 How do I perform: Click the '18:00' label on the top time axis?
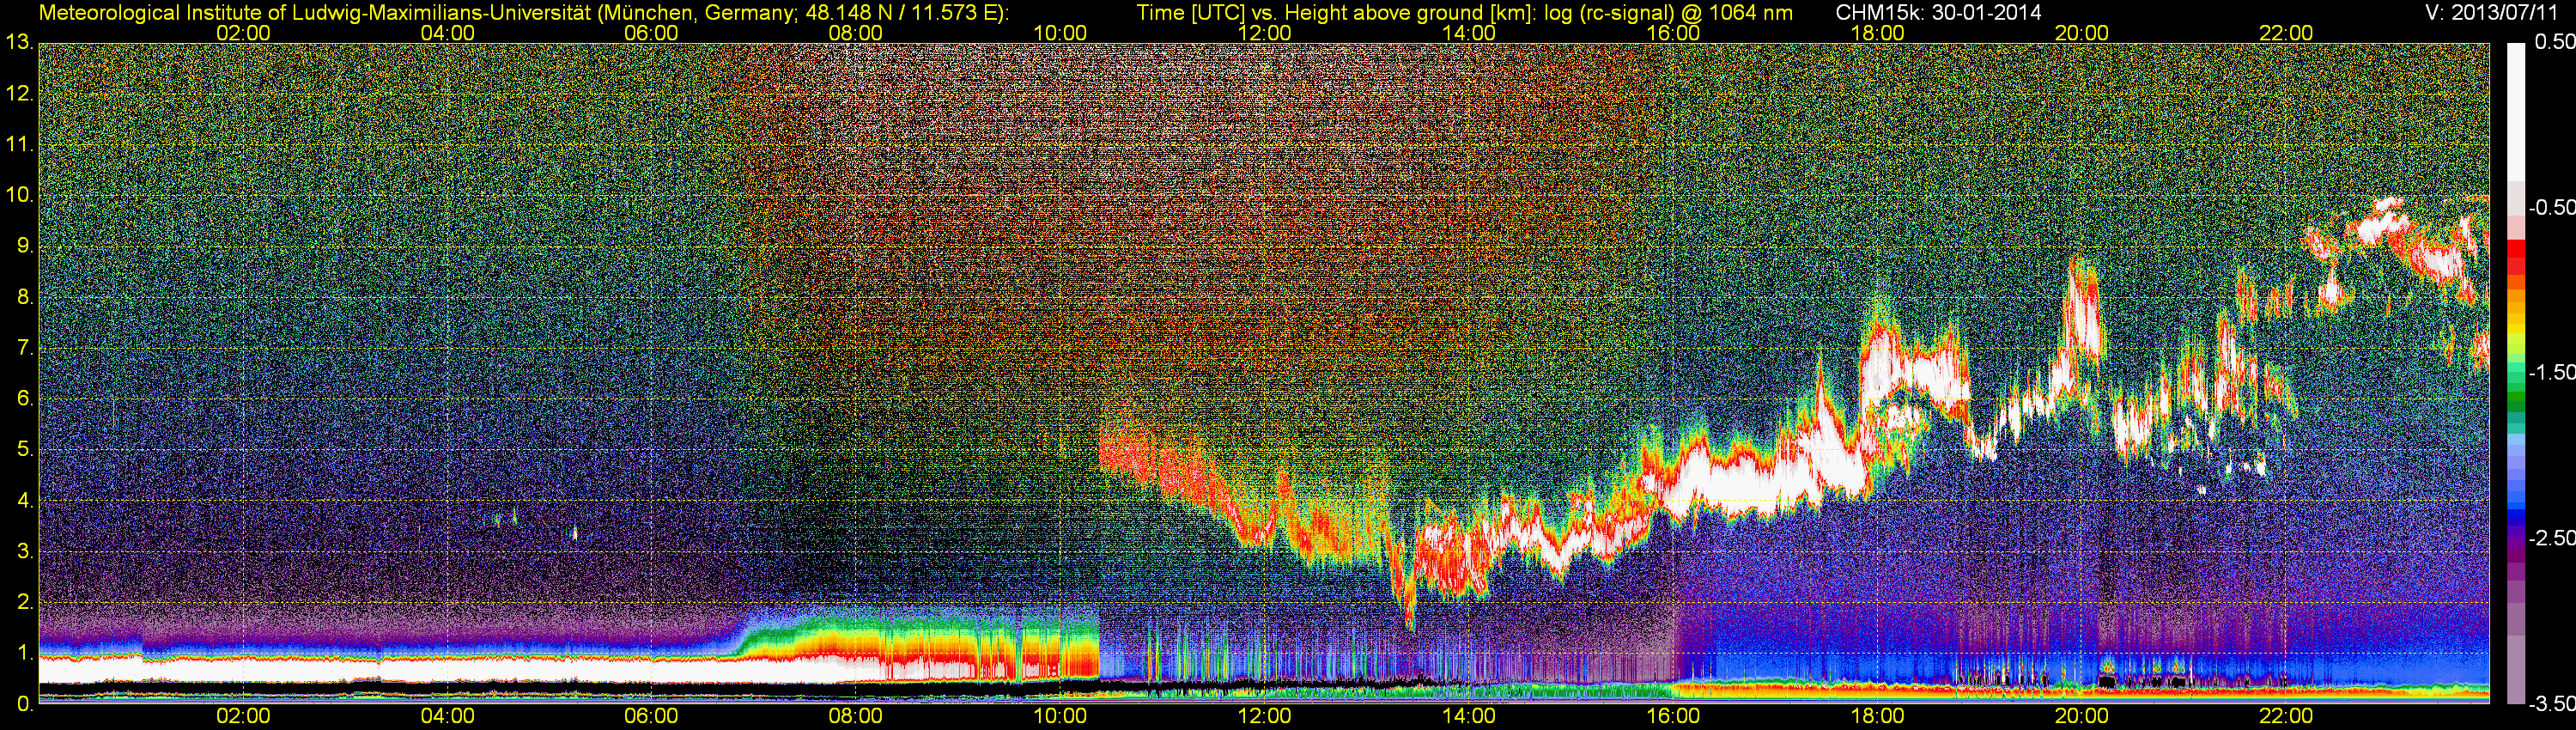tap(1877, 33)
